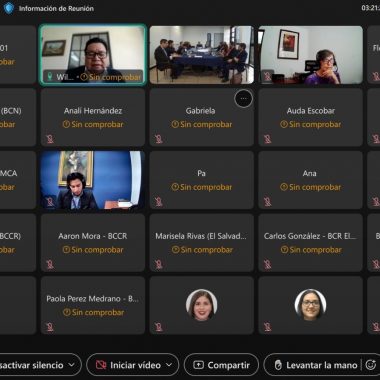Click the muted mic icon on Aaron Mora tile
380x380 pixels.
click(x=50, y=264)
